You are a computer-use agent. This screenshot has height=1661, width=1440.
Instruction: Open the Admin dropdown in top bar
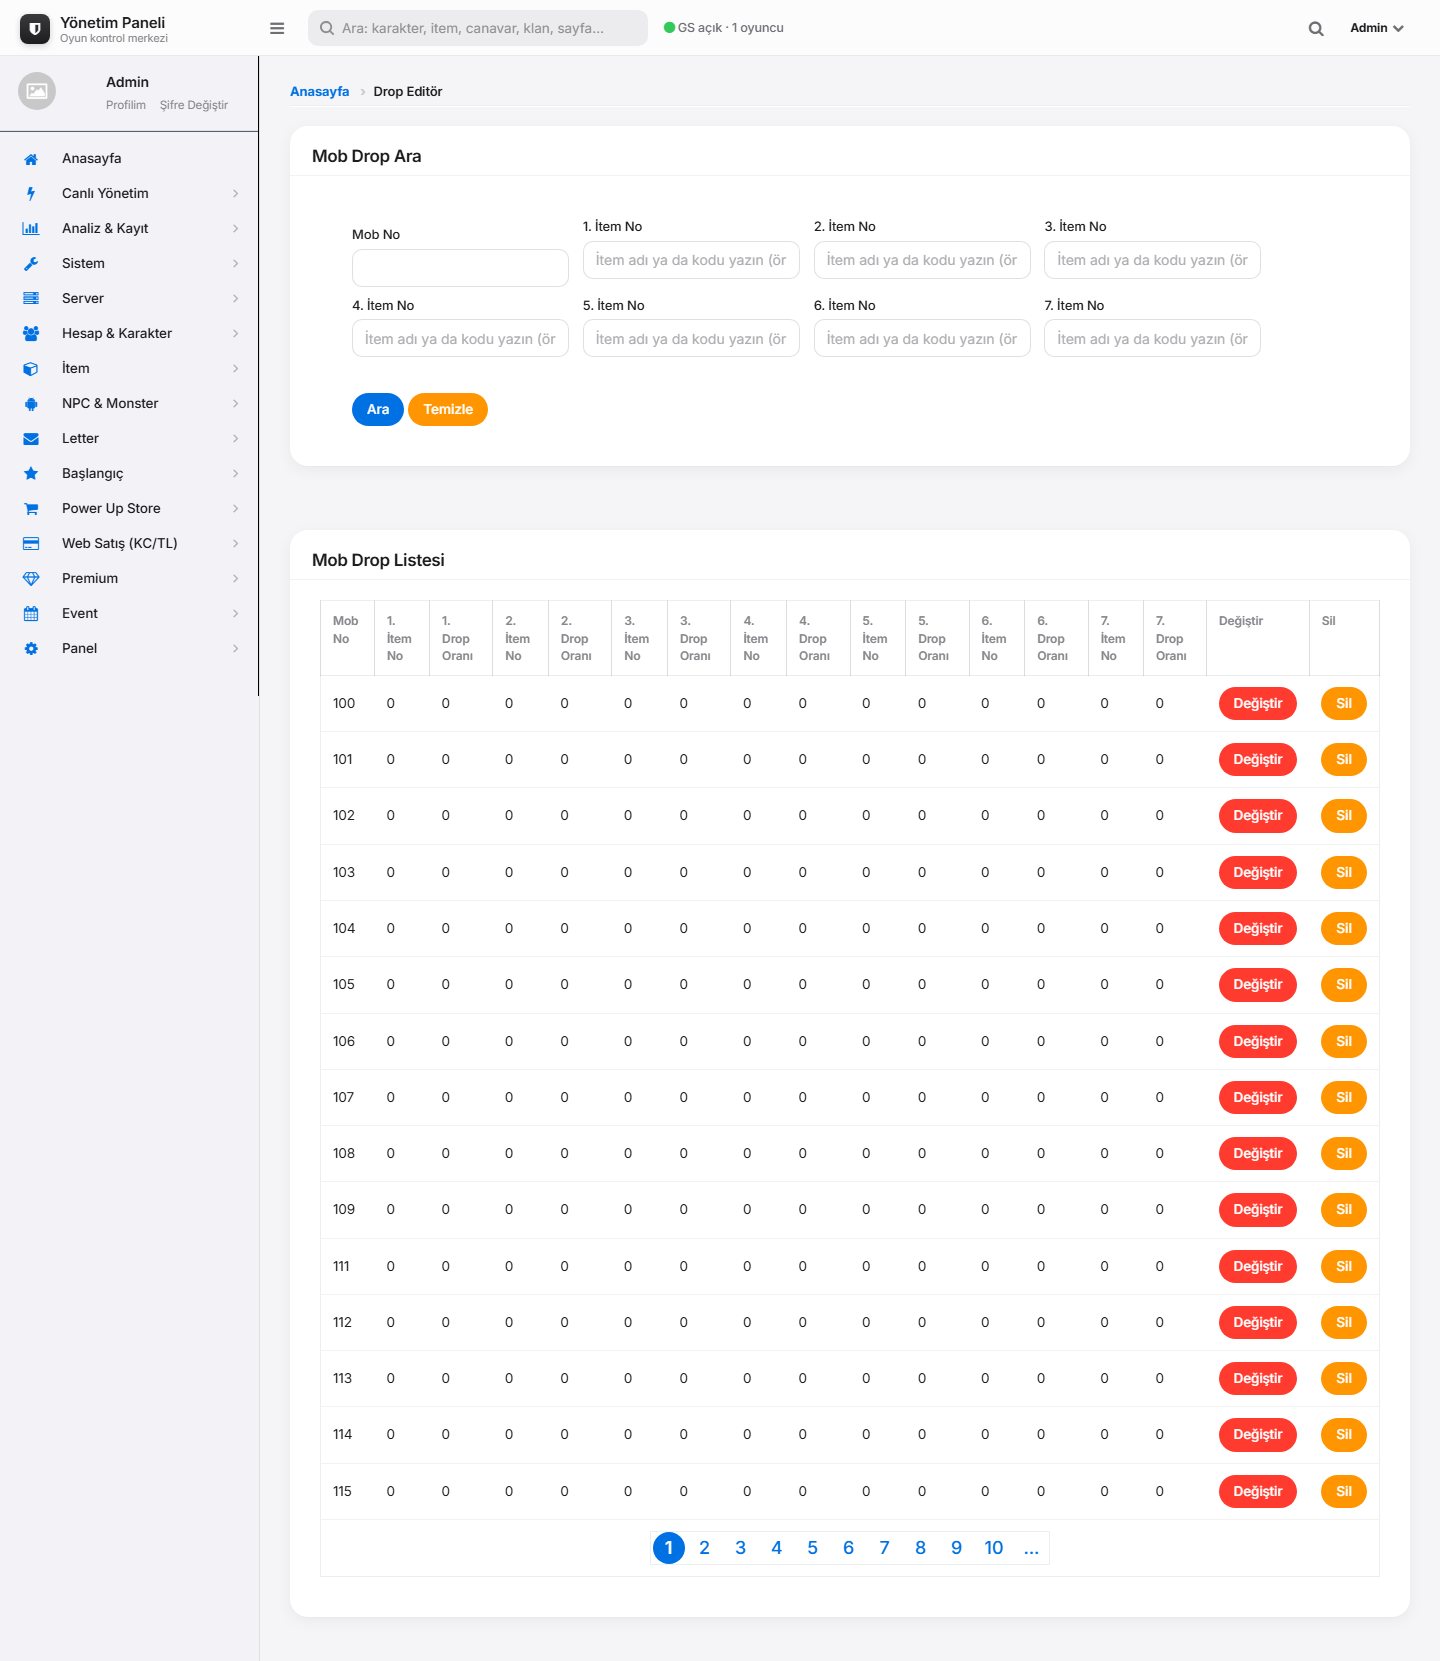click(1377, 28)
